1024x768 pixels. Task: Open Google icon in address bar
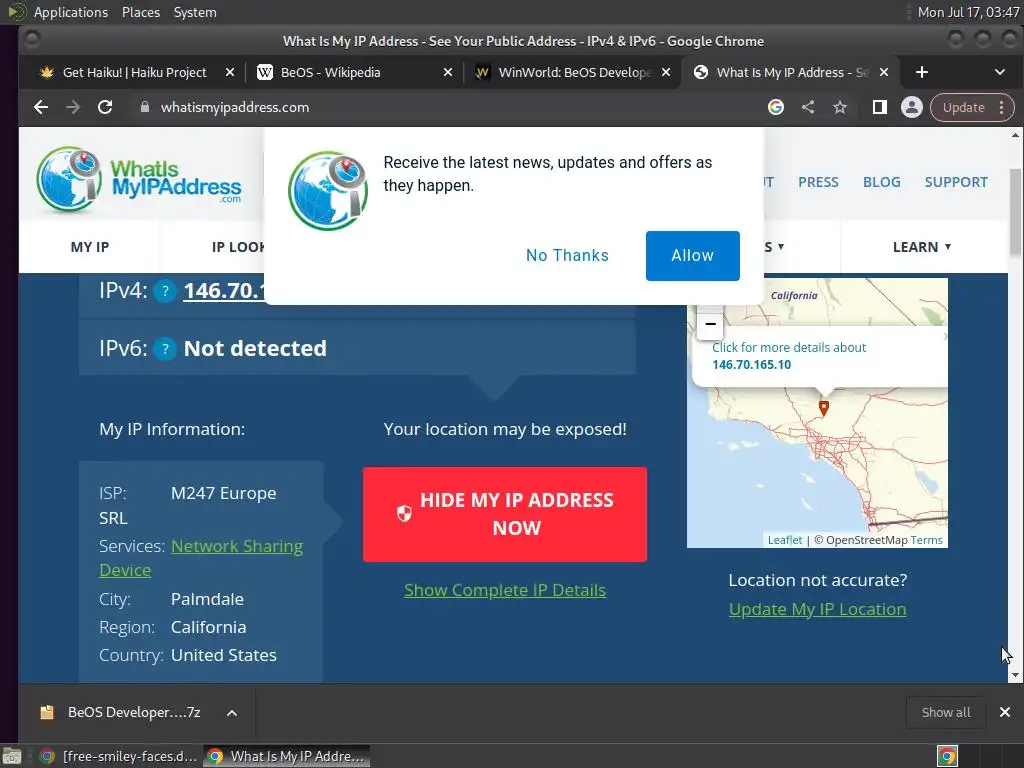tap(775, 107)
